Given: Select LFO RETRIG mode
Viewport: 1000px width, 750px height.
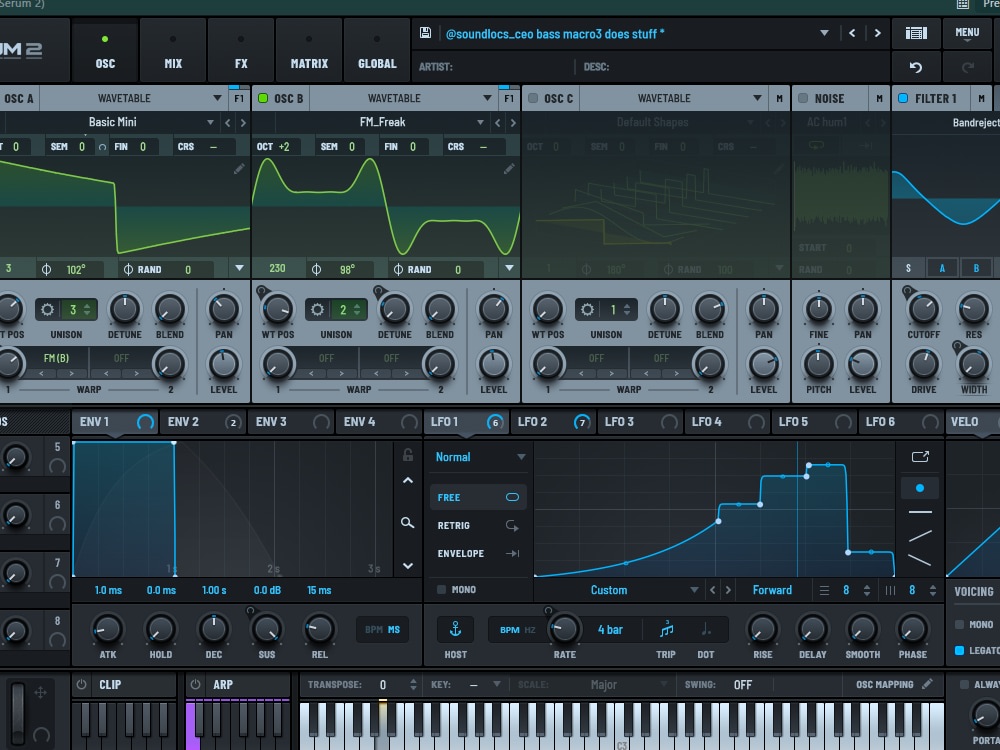Looking at the screenshot, I should [478, 526].
